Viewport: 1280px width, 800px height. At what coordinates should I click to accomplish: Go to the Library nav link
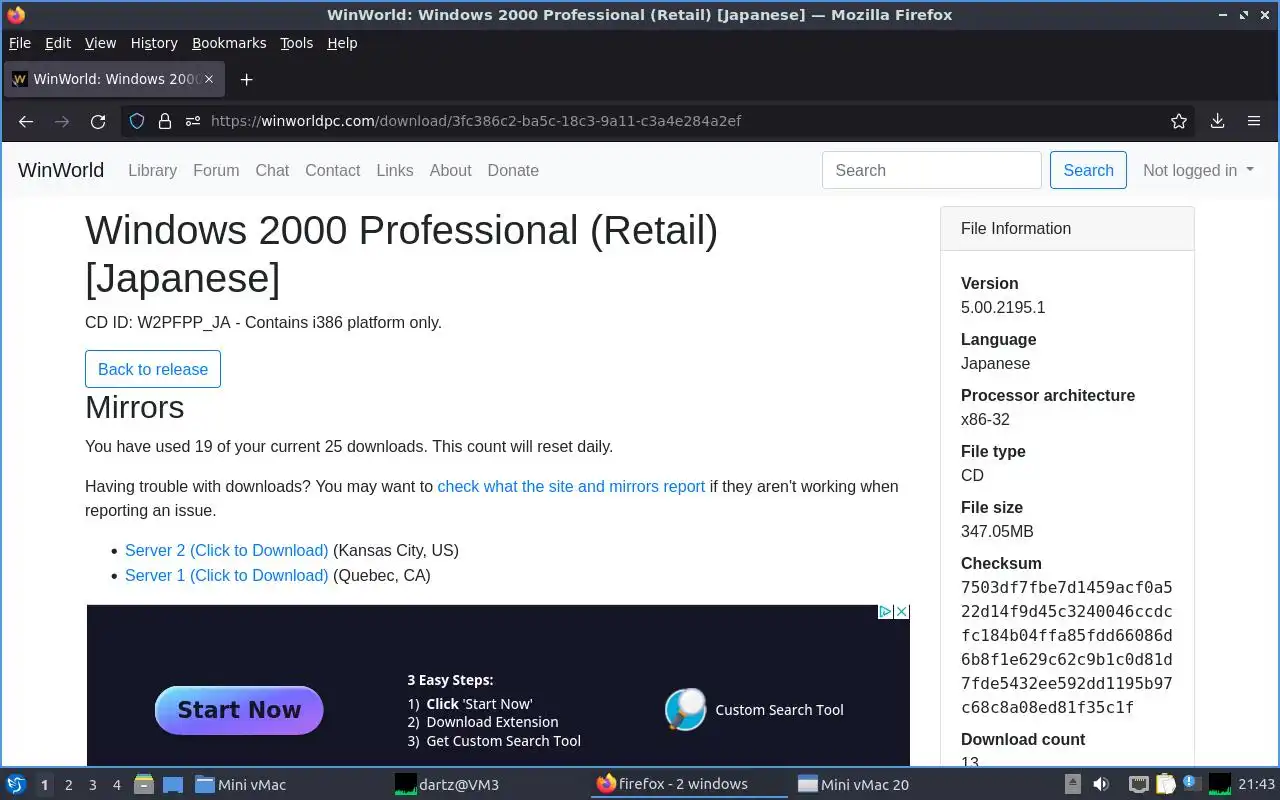point(152,170)
